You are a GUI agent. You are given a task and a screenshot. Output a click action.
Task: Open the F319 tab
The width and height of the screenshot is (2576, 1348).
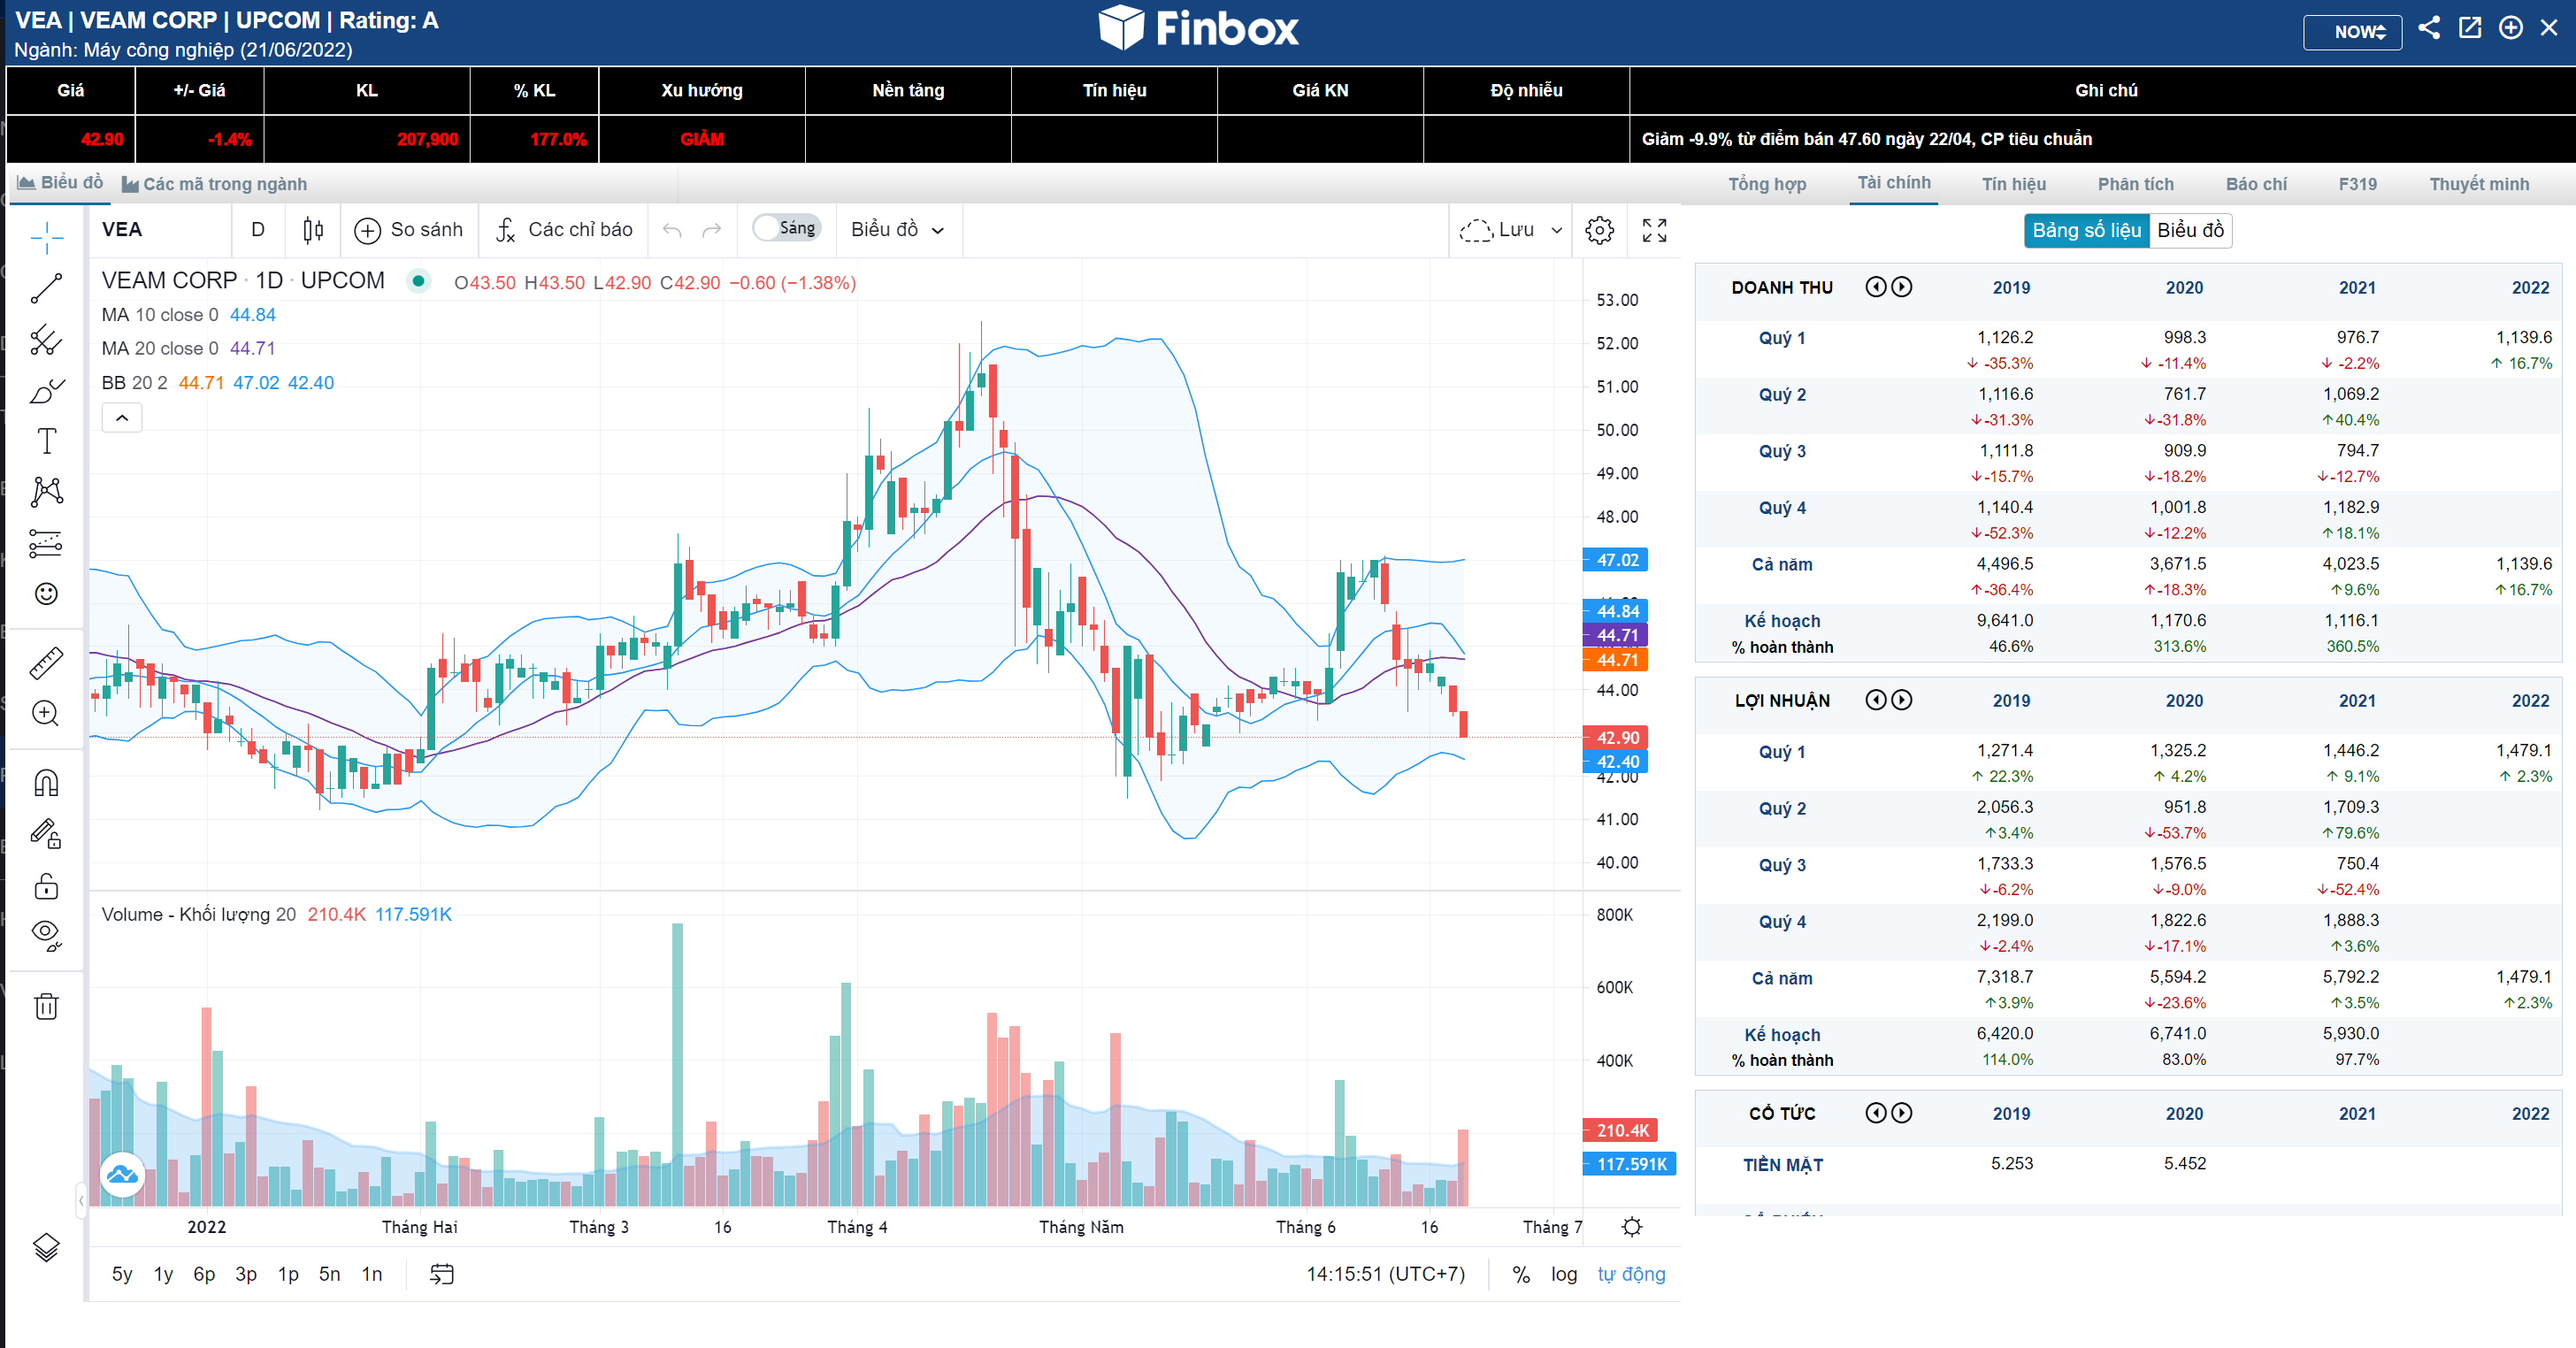point(2357,184)
